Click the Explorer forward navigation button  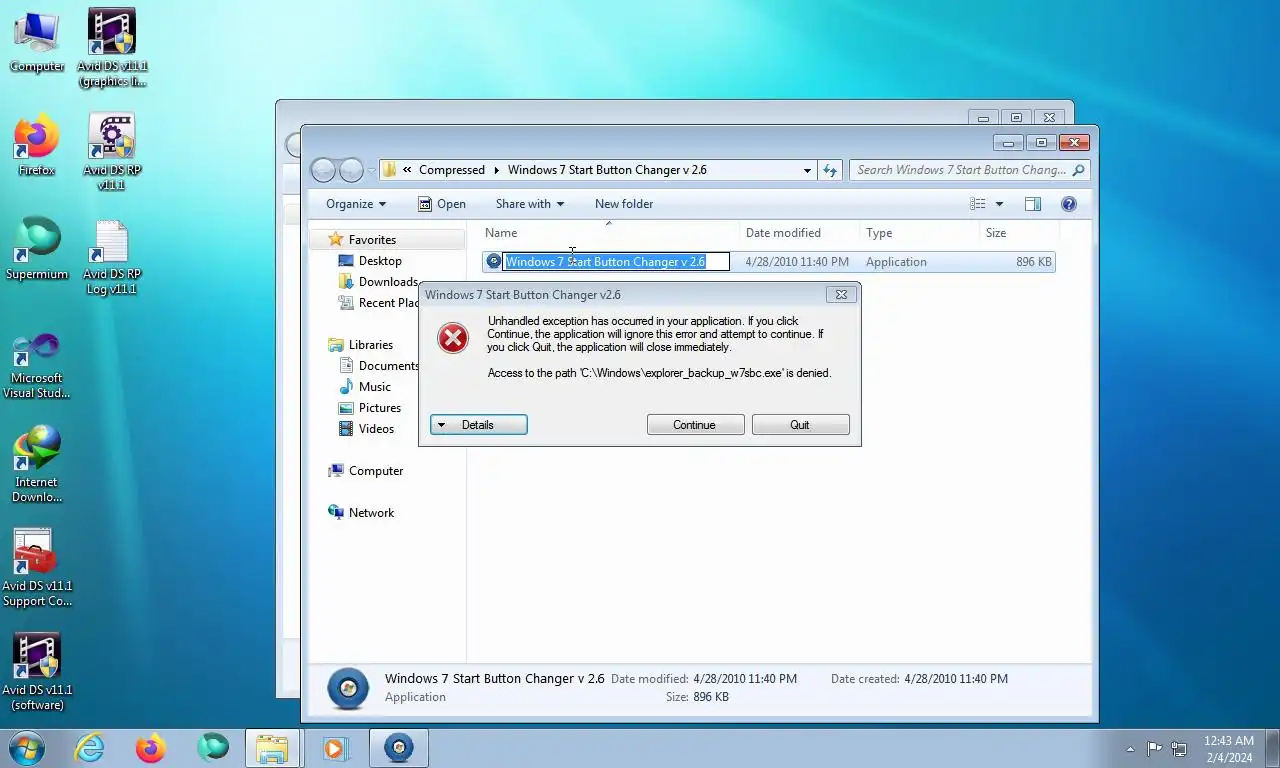click(351, 170)
